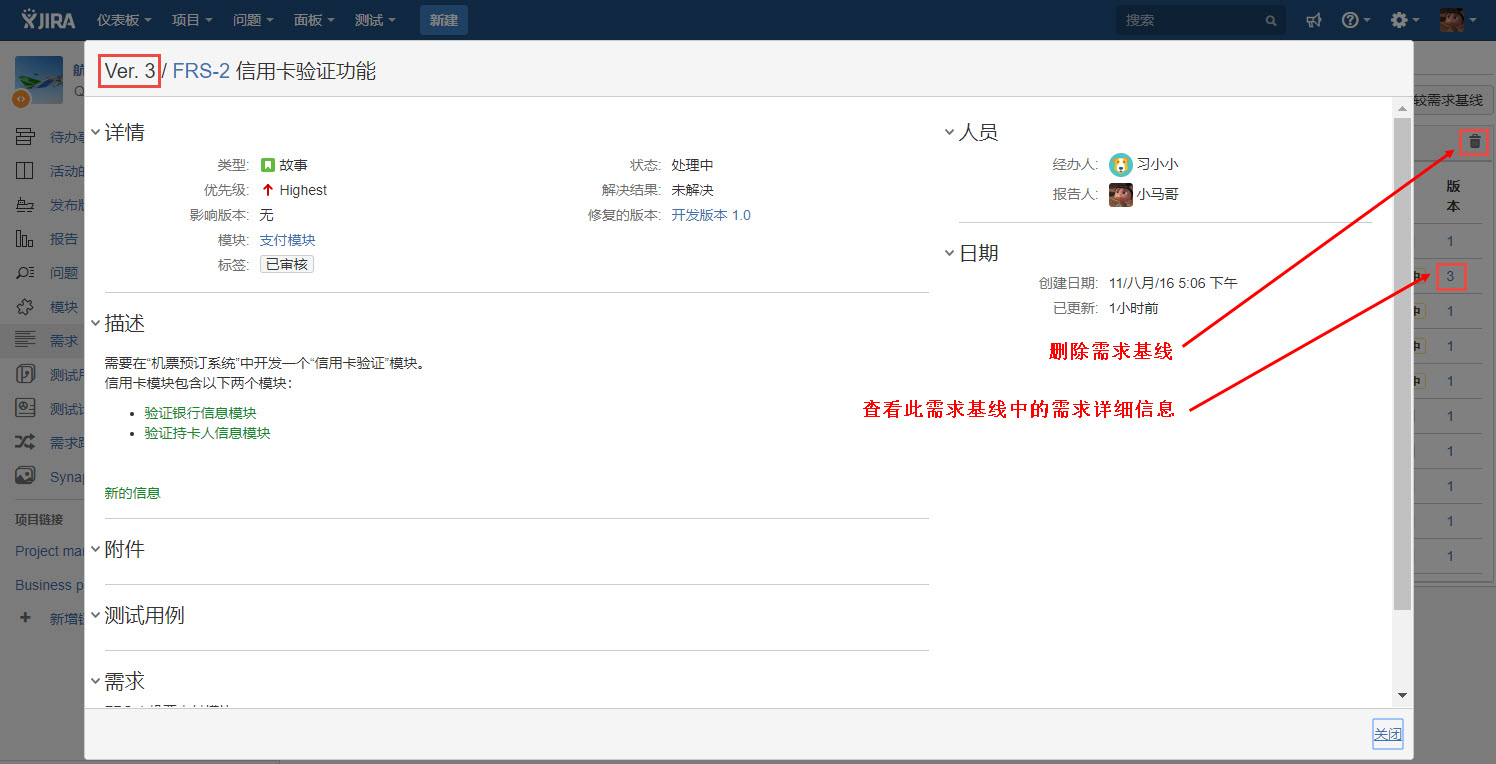Open the 问题 menu in top navigation
Viewport: 1496px width, 764px height.
click(x=253, y=20)
